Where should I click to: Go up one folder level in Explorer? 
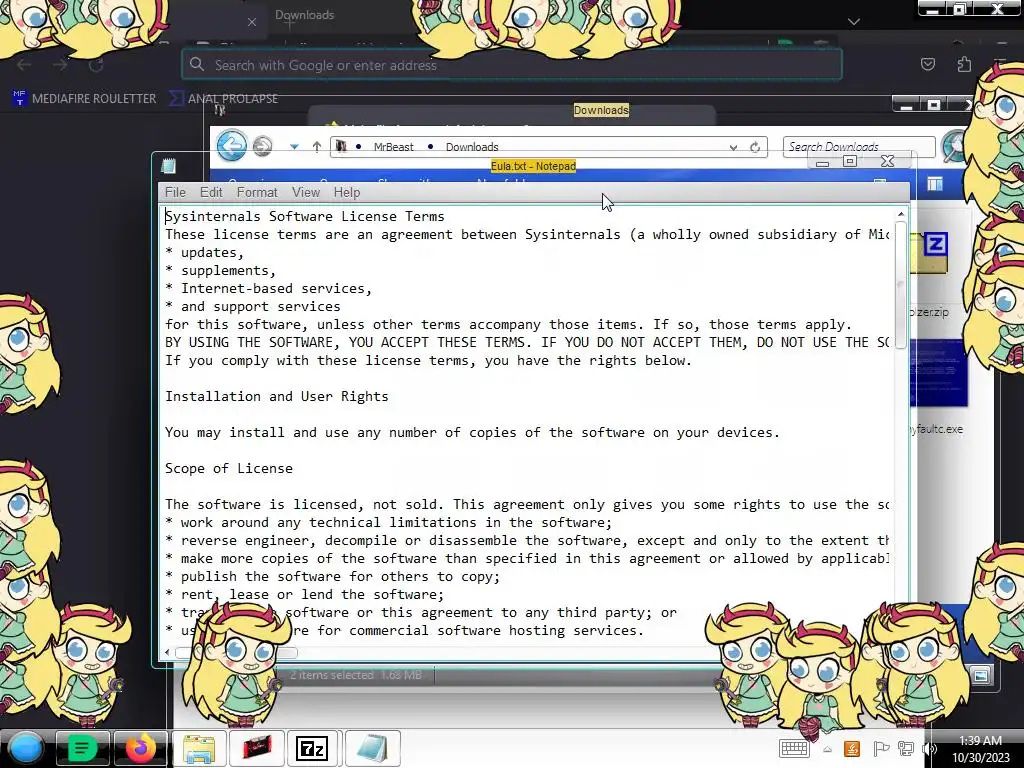(317, 147)
